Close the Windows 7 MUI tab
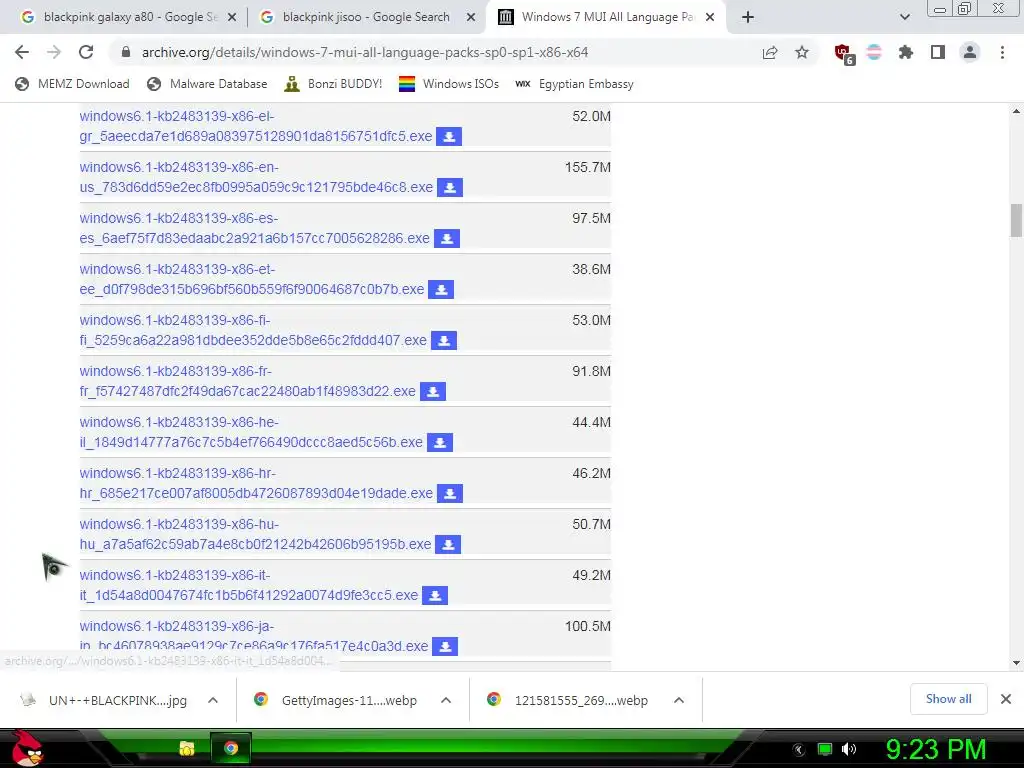The width and height of the screenshot is (1024, 768). point(710,17)
